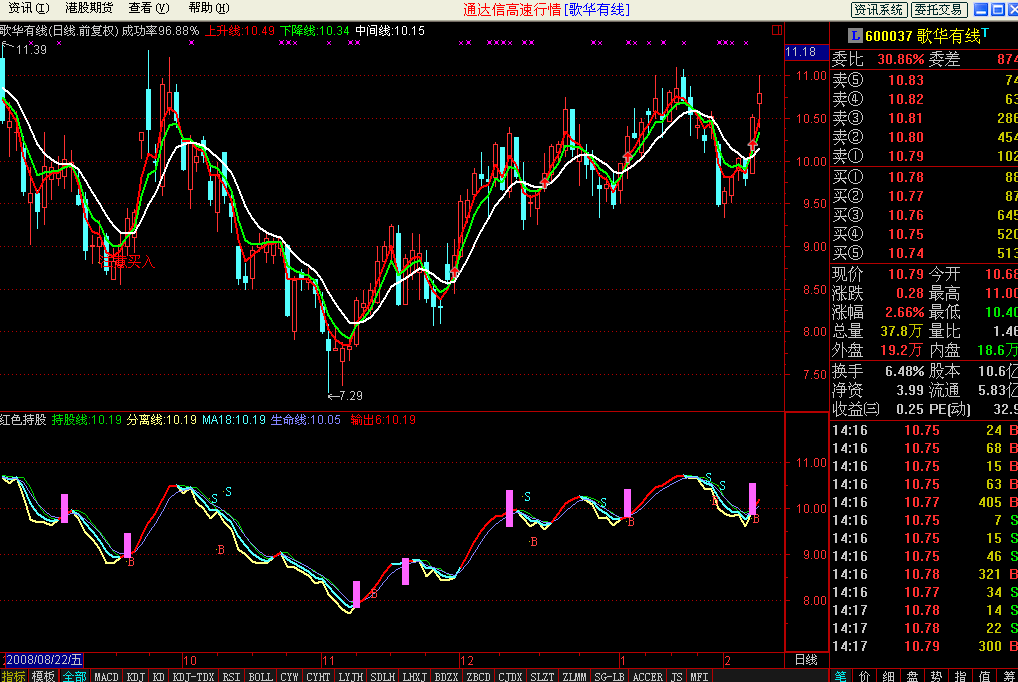The image size is (1018, 682).
Task: Switch to the KDJ-TDX indicator
Action: 193,677
